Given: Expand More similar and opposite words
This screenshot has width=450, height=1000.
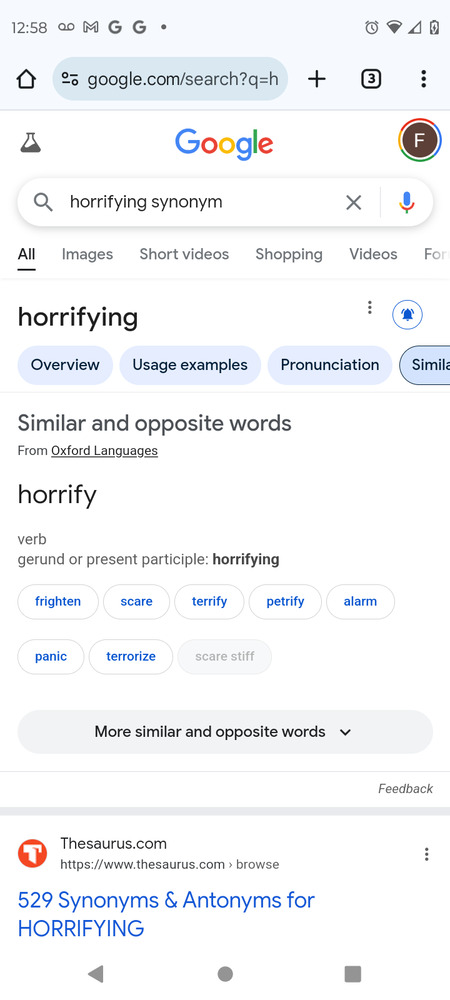Looking at the screenshot, I should click(x=225, y=732).
